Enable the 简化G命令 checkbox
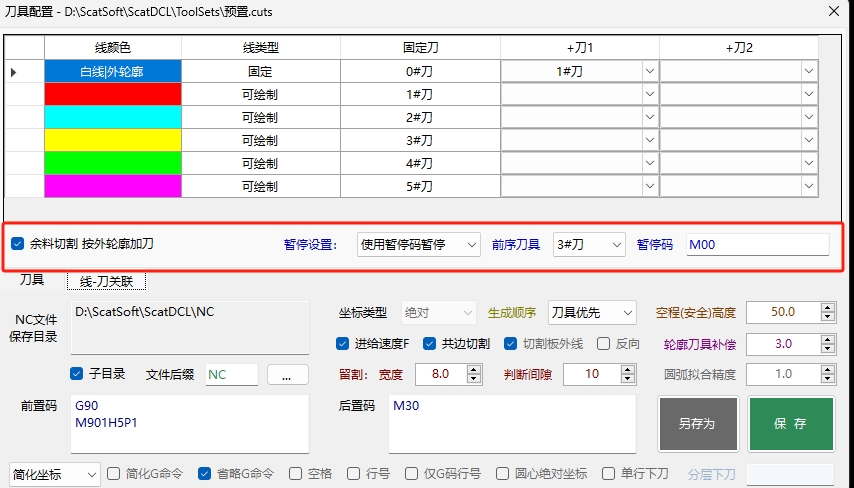Image resolution: width=854 pixels, height=488 pixels. point(113,473)
